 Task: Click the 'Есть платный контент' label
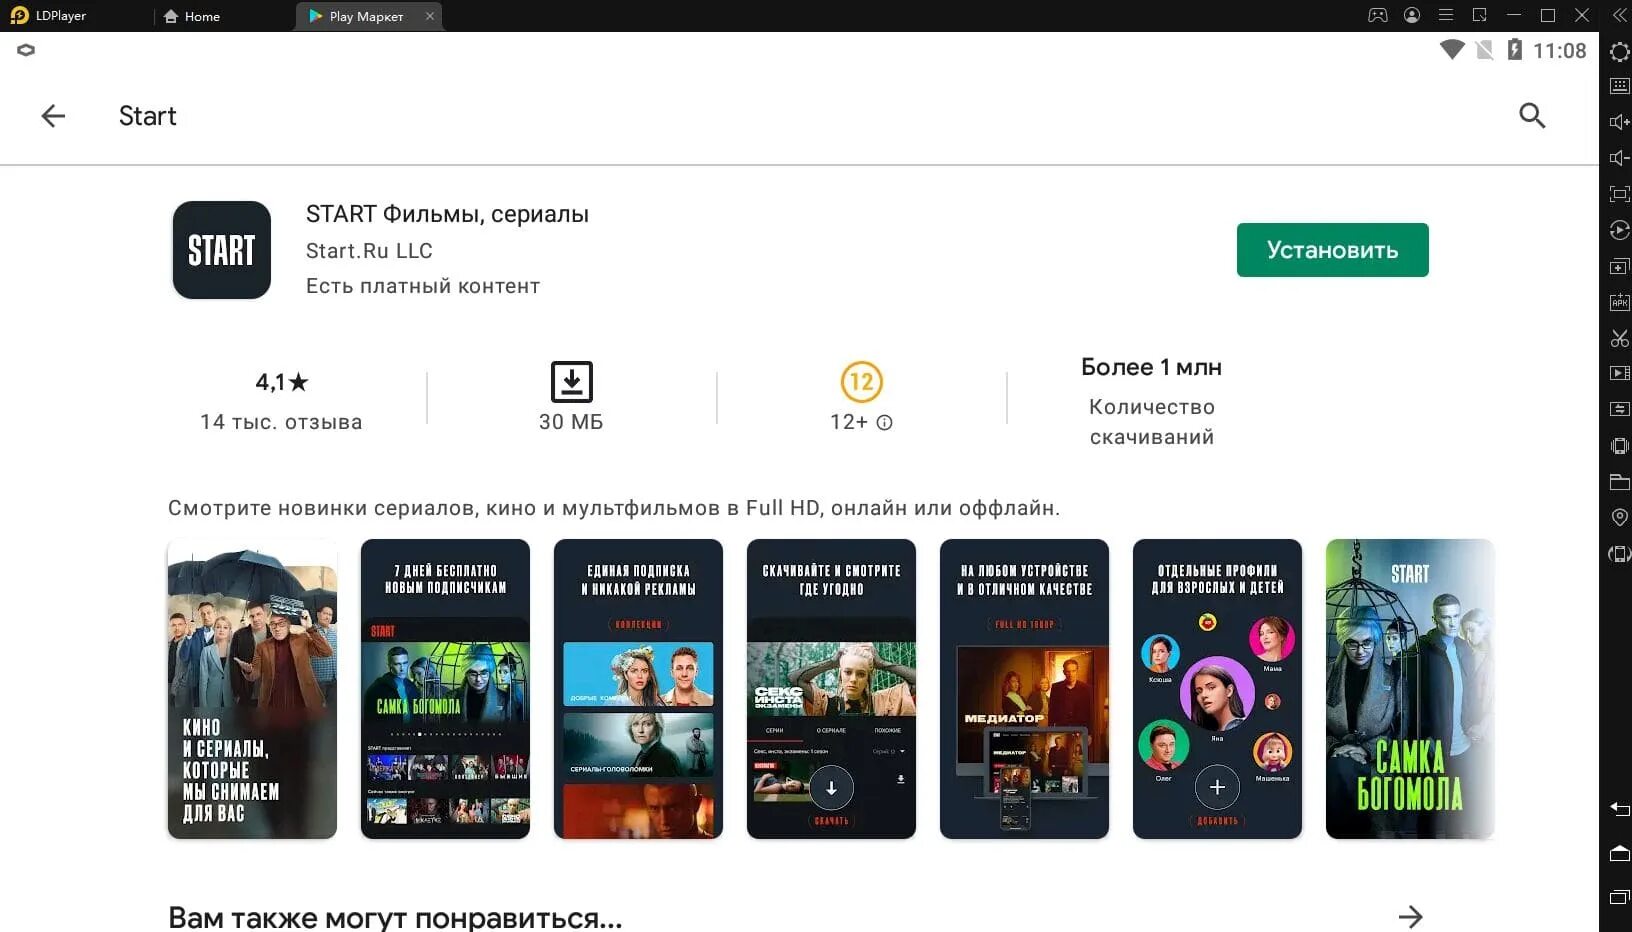[x=423, y=286]
